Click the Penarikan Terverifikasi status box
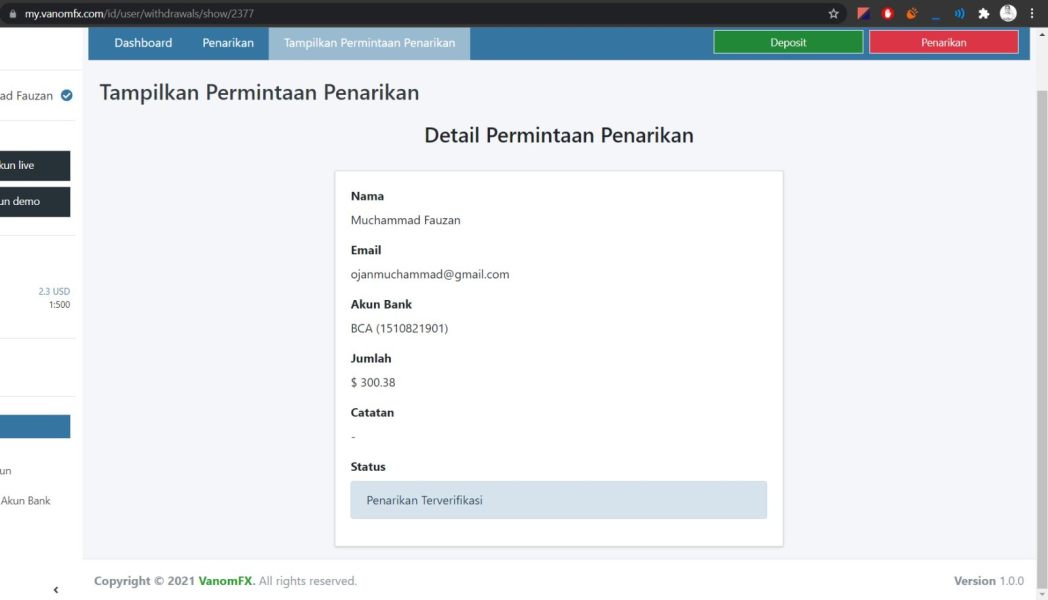1048x600 pixels. (558, 500)
